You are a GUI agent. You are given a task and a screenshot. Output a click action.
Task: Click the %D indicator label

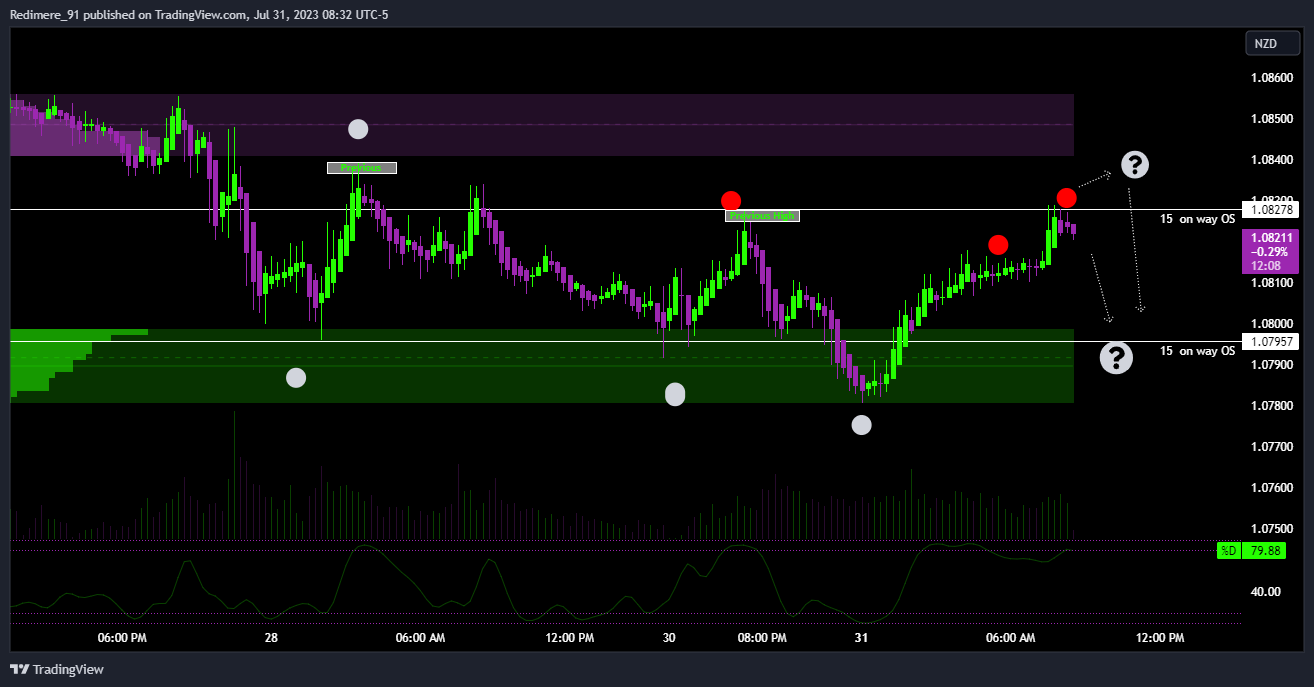coord(1228,550)
